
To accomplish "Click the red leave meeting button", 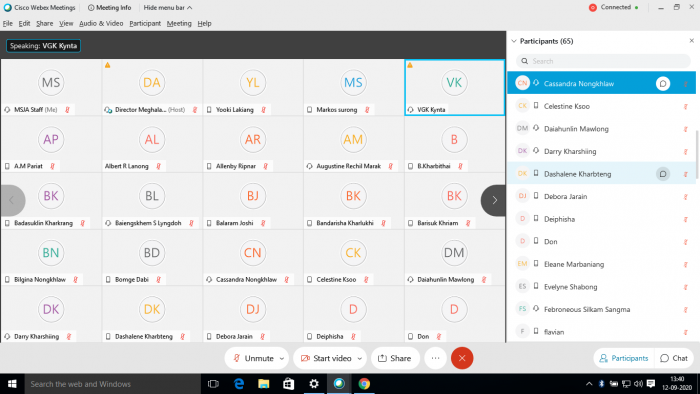I will (462, 358).
